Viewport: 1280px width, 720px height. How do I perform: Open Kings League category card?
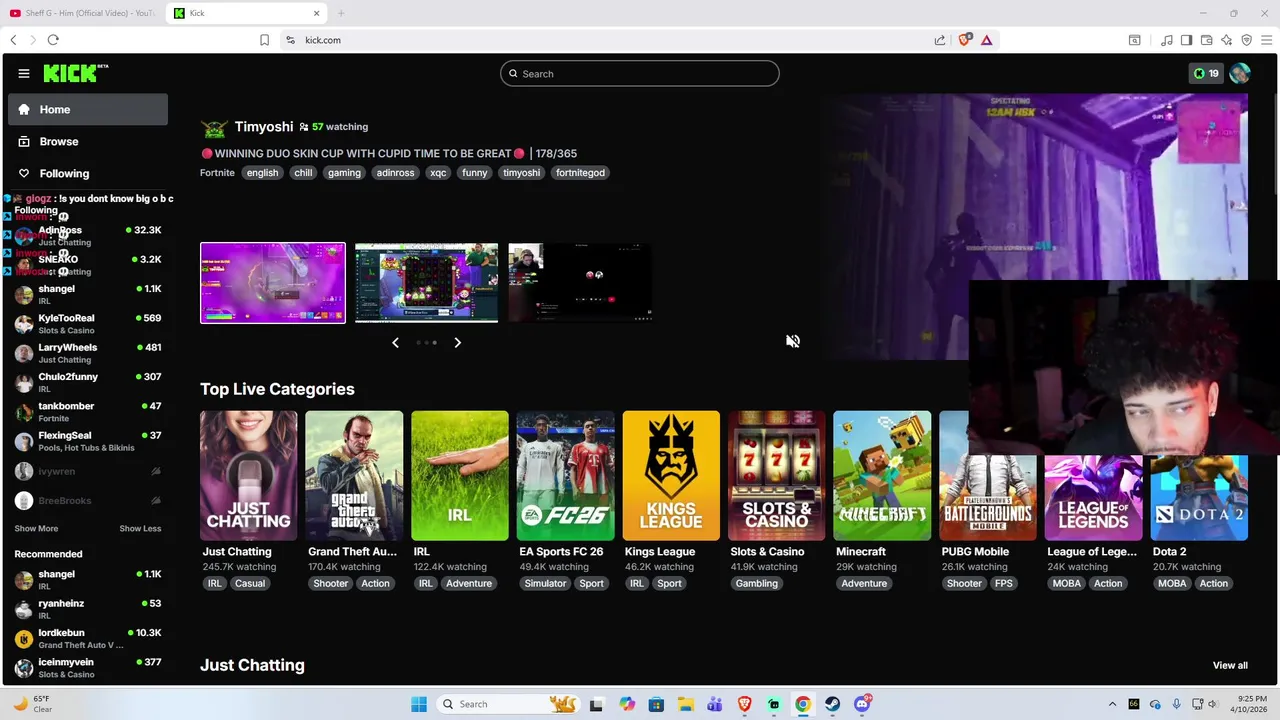pos(671,476)
